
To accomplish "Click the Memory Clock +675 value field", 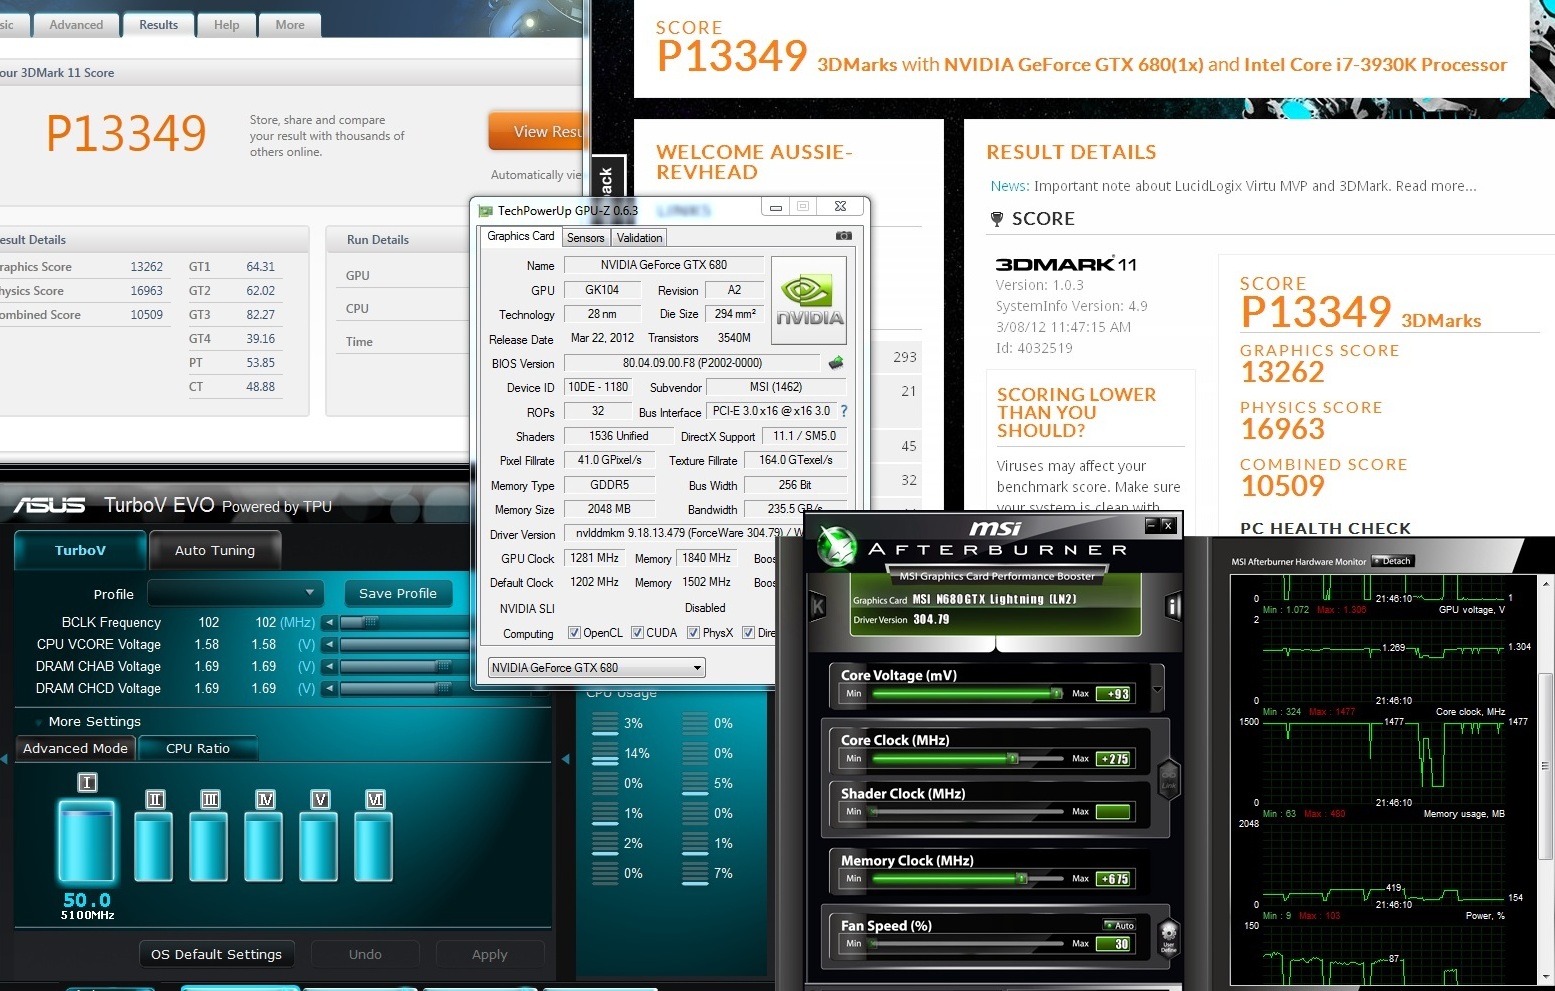I will point(1113,879).
